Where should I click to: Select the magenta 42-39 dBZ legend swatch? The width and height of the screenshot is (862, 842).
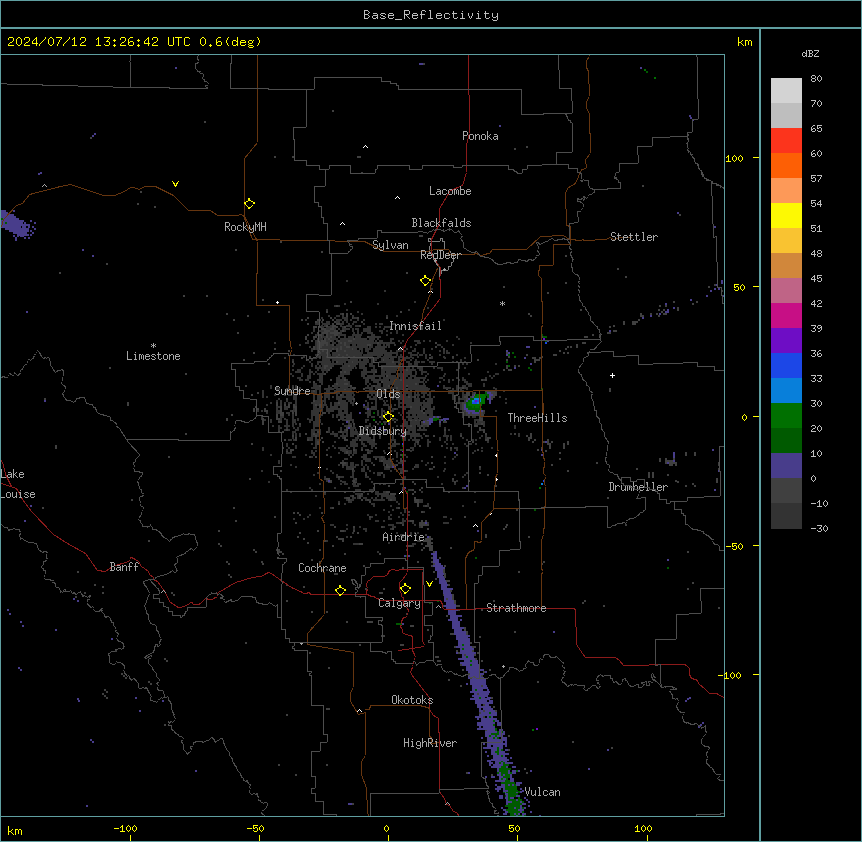click(786, 315)
